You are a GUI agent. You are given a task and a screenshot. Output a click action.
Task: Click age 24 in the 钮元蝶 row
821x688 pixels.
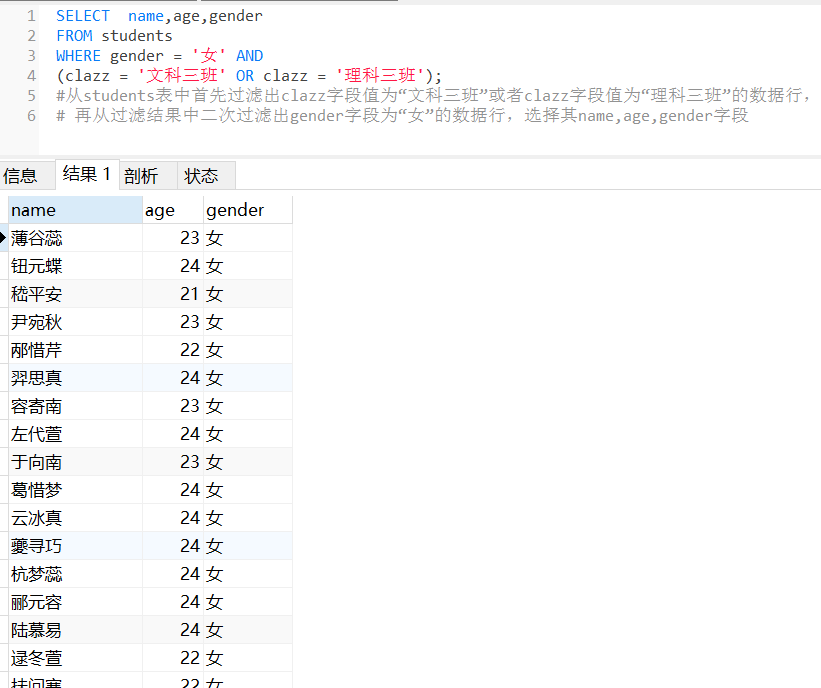click(173, 266)
